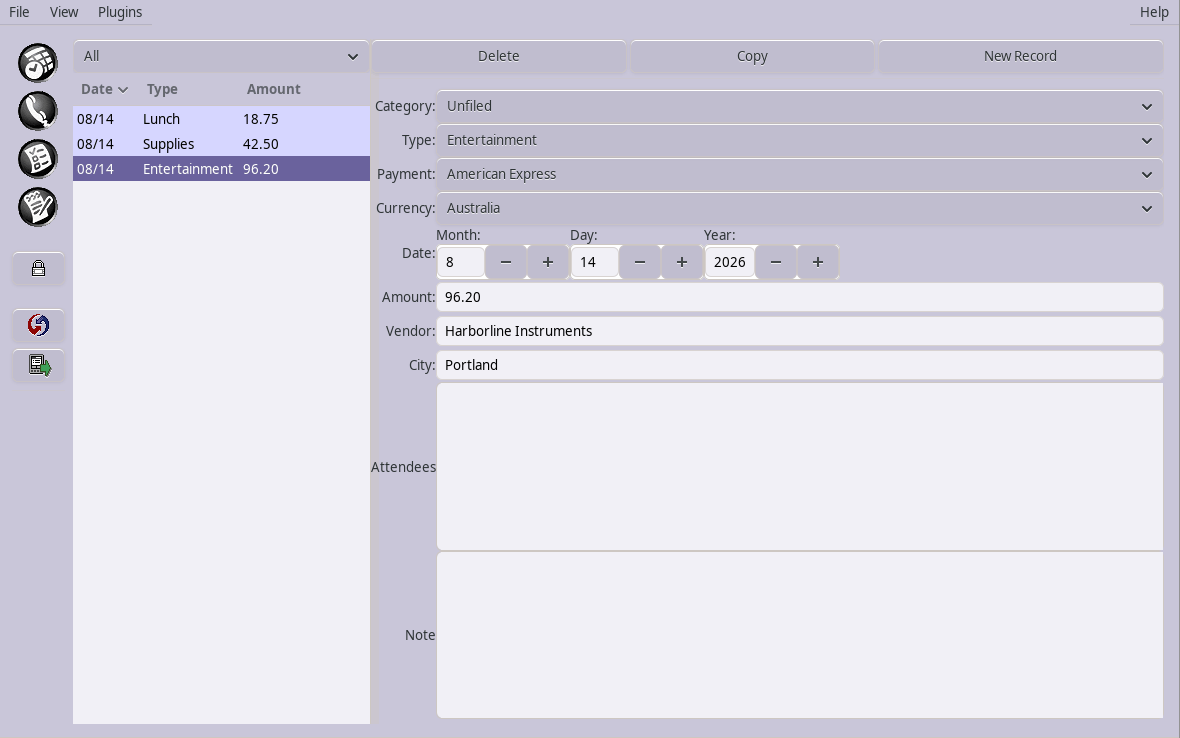Click inside the Note text area
This screenshot has height=738, width=1180.
click(x=800, y=635)
